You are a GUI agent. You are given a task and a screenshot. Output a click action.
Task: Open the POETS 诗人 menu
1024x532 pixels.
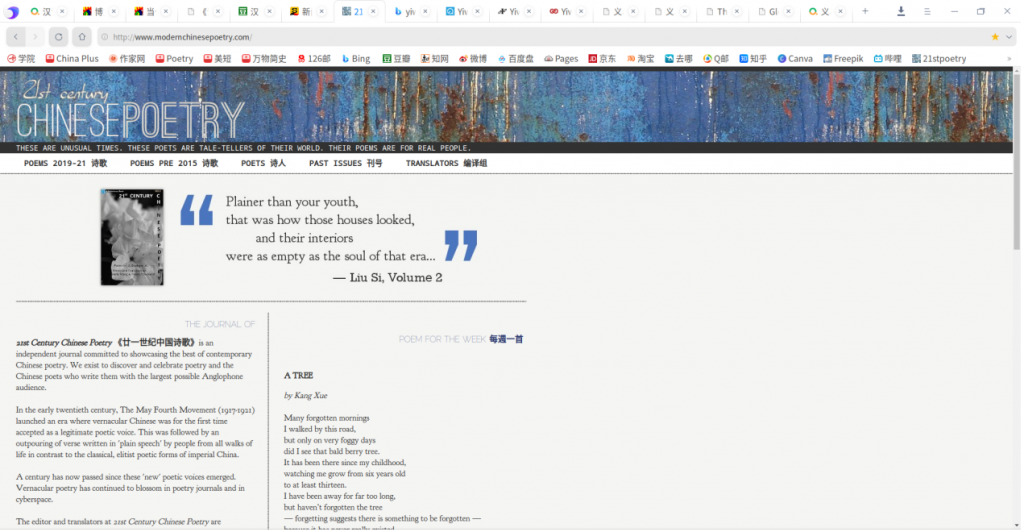[263, 163]
